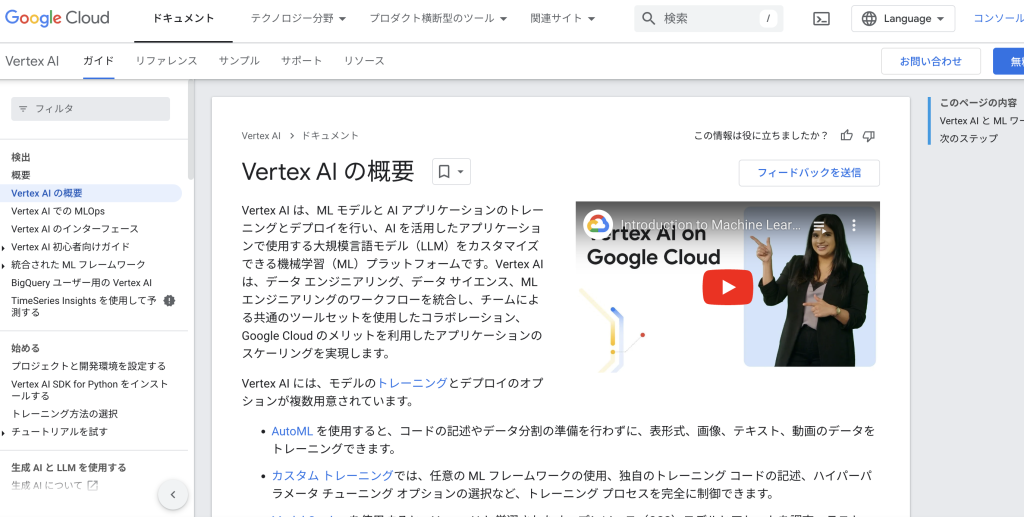This screenshot has width=1024, height=517.
Task: Click the bookmark icon beside page title
Action: [x=444, y=172]
